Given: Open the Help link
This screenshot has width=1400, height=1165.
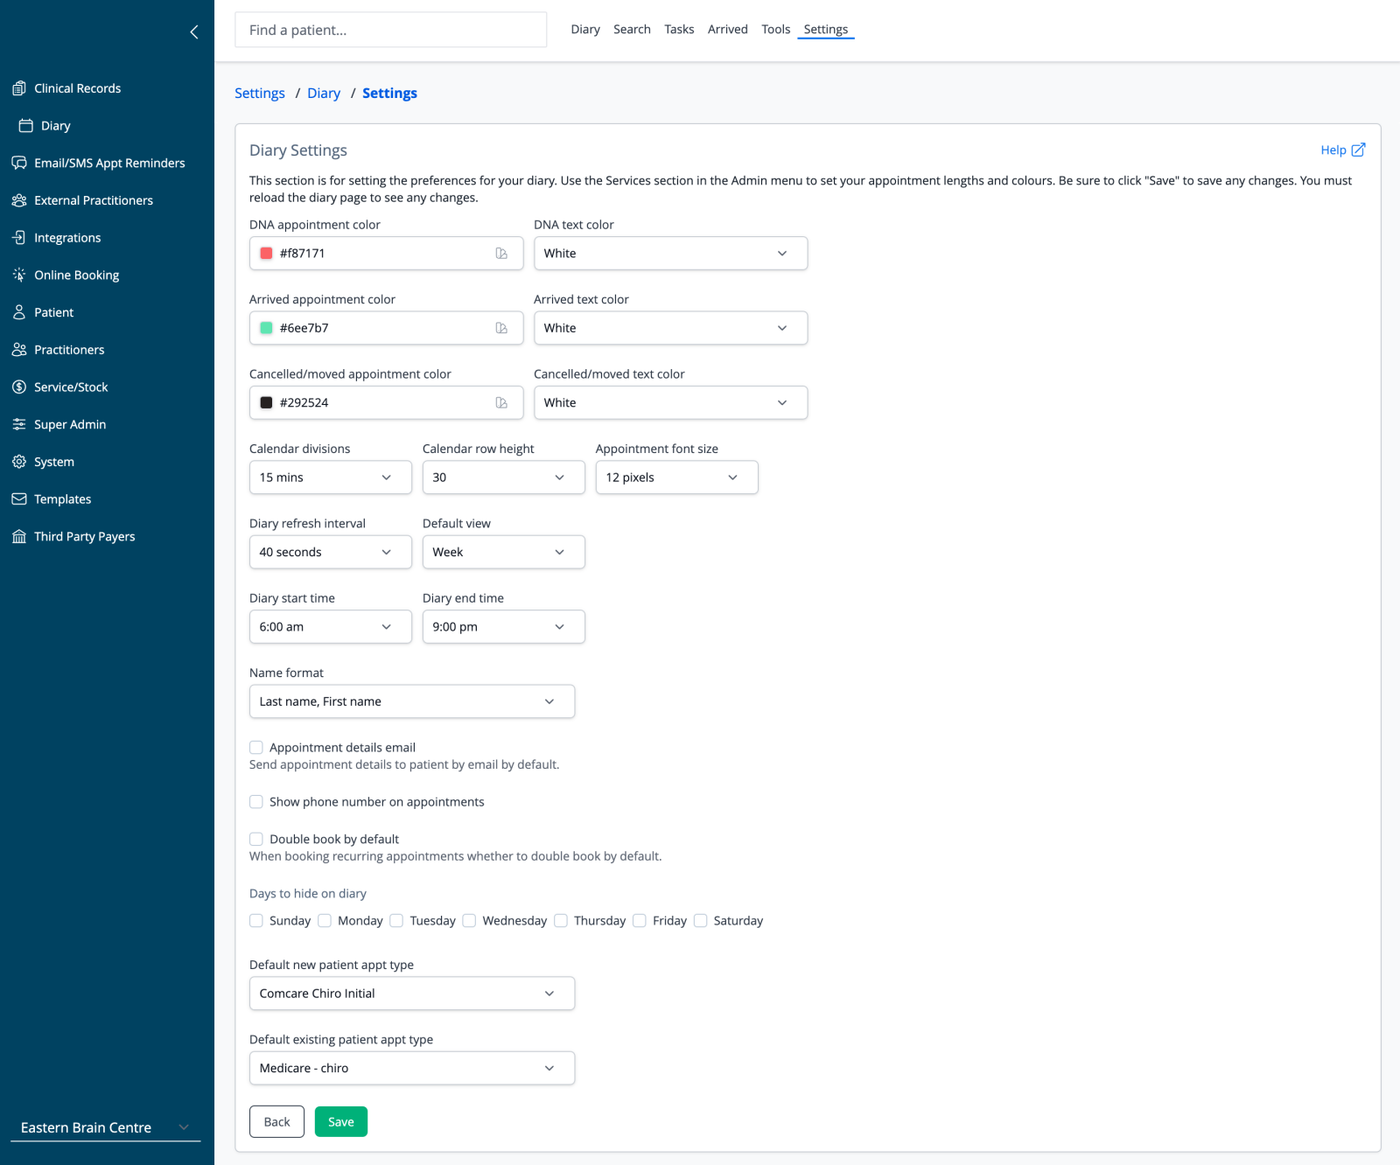Looking at the screenshot, I should 1343,150.
